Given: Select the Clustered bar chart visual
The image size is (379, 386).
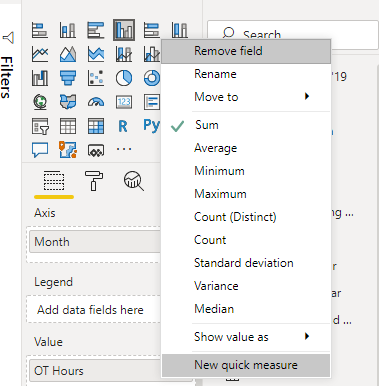Looking at the screenshot, I should [x=96, y=30].
